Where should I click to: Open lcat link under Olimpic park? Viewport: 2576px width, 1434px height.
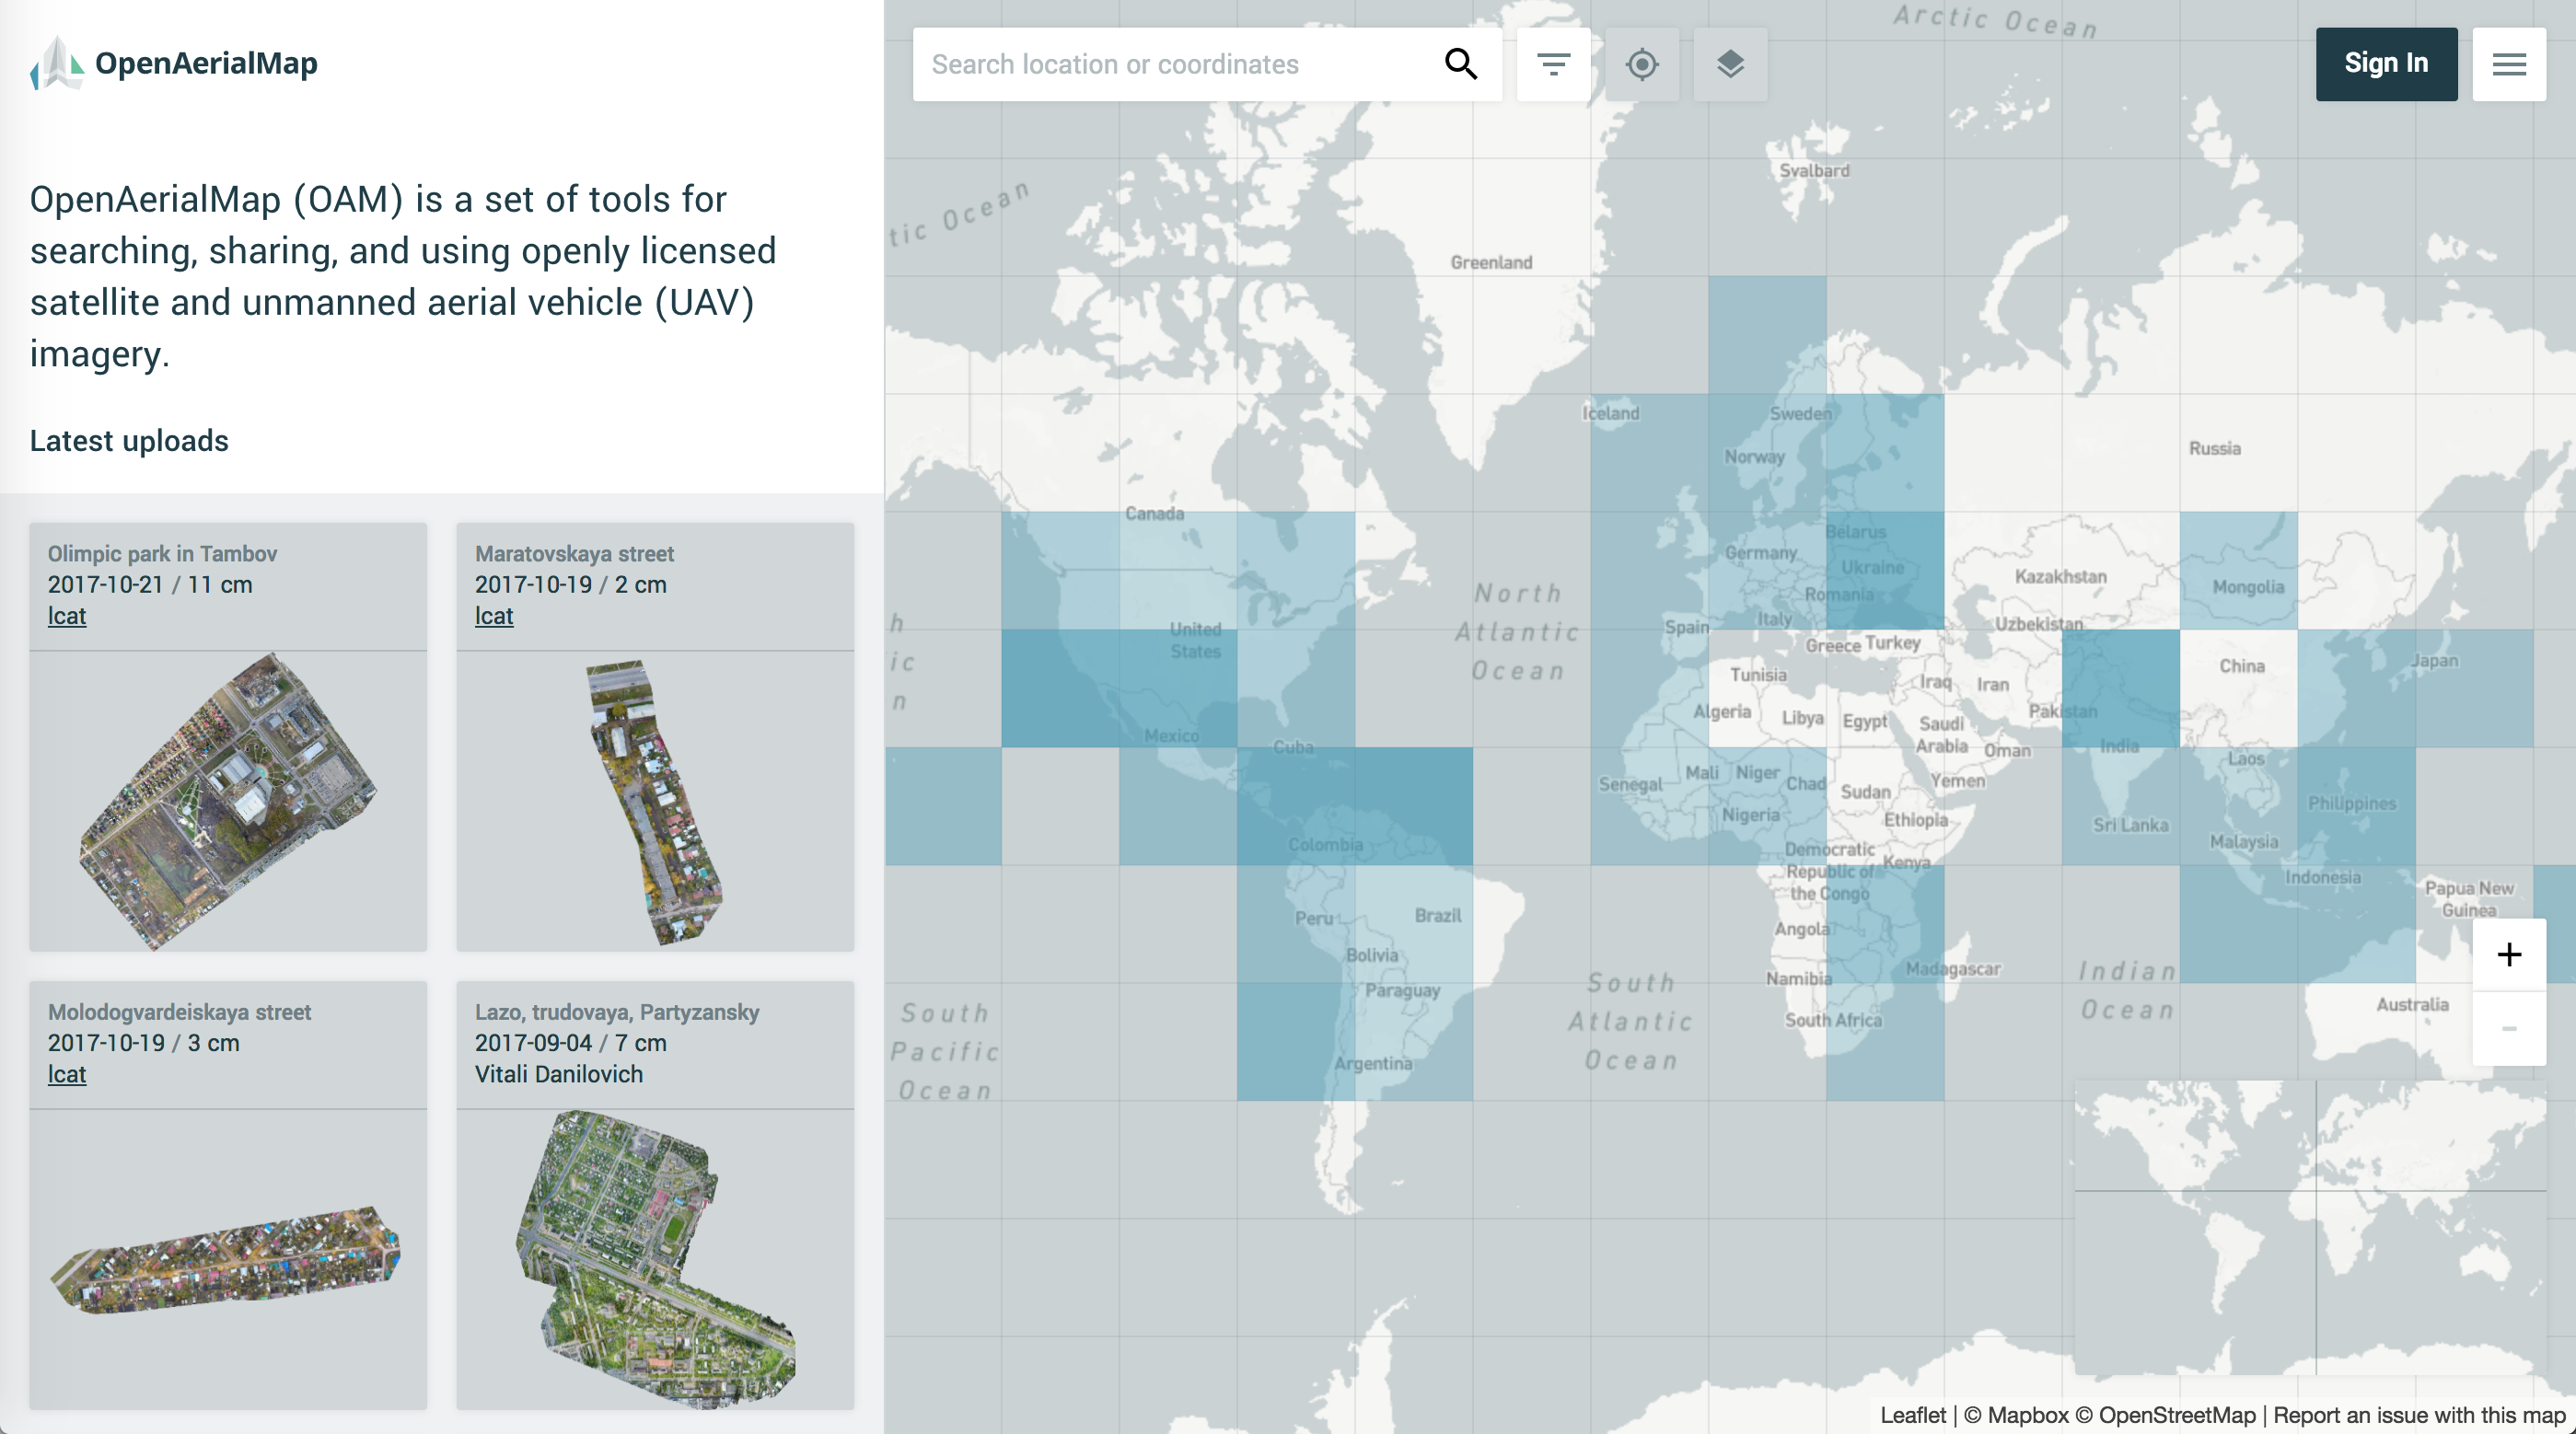(x=67, y=616)
